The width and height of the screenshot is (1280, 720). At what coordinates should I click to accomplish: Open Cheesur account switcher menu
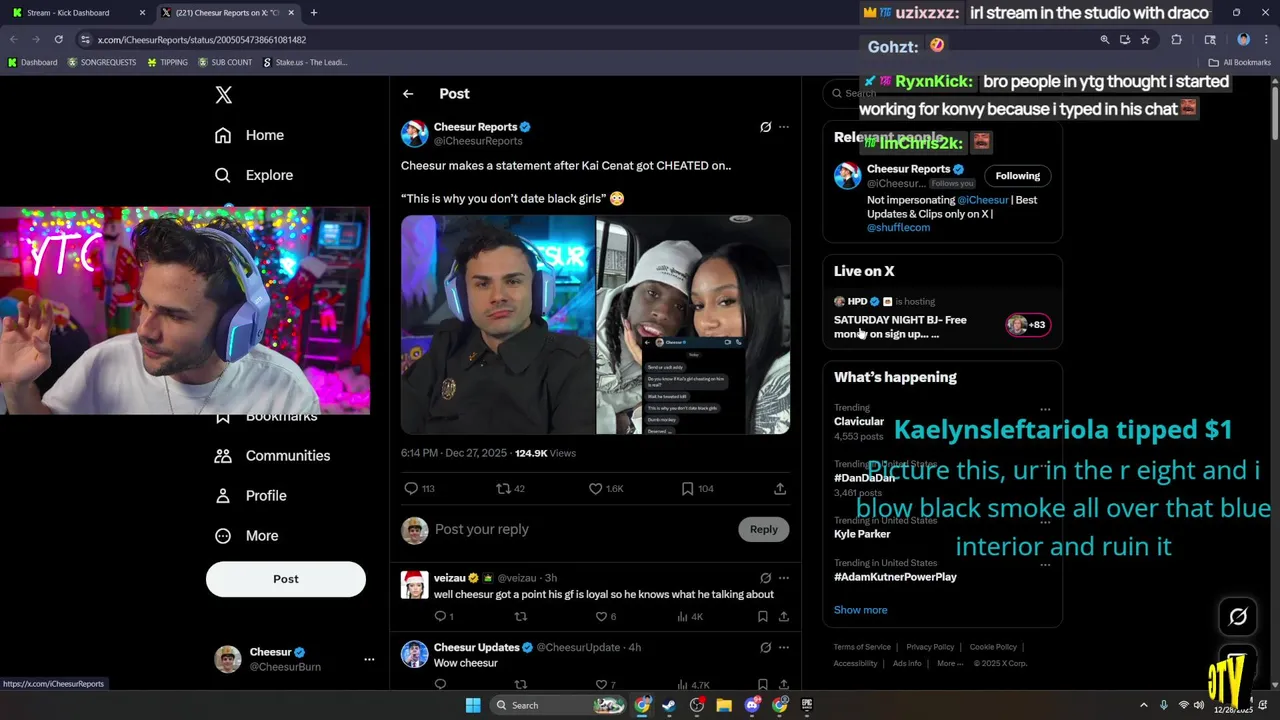[x=369, y=659]
